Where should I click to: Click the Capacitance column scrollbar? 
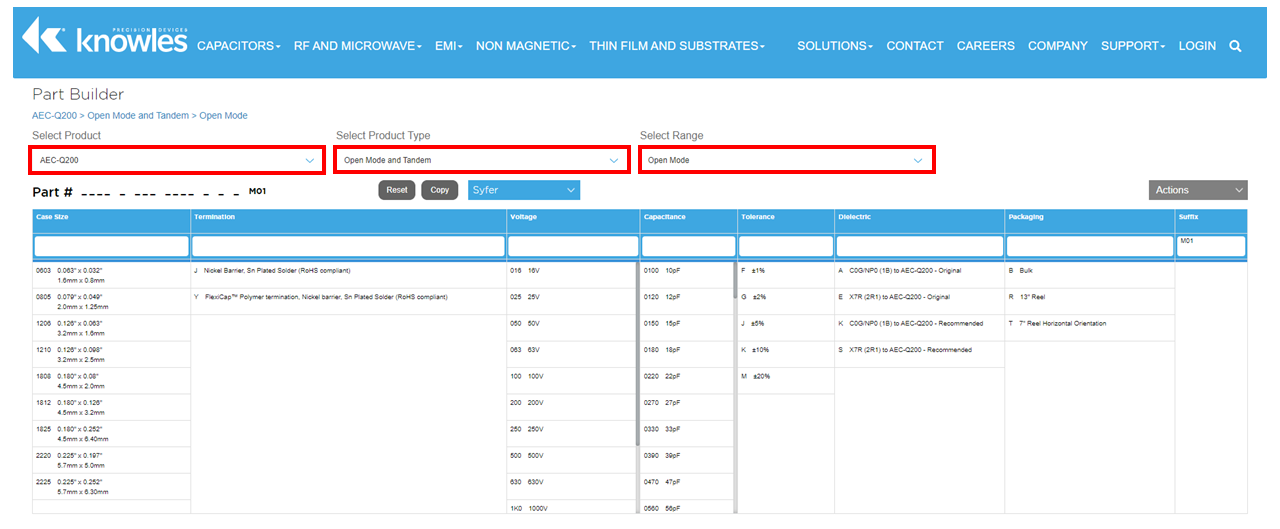(735, 281)
